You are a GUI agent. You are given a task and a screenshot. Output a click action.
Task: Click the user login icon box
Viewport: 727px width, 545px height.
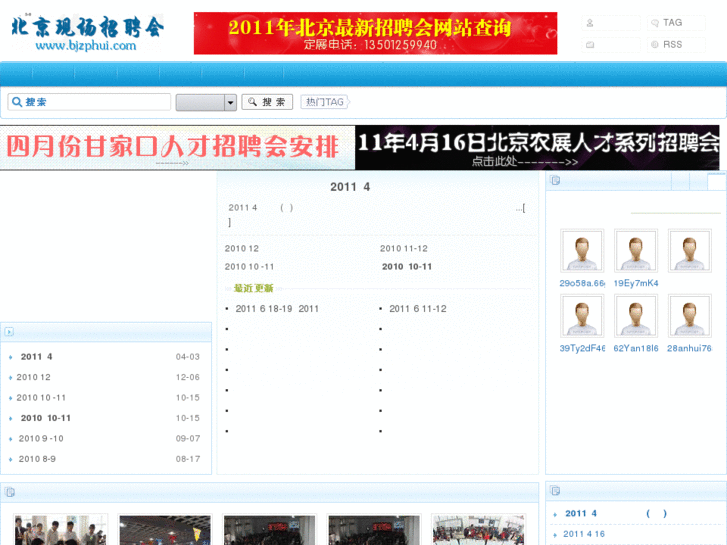pos(611,23)
